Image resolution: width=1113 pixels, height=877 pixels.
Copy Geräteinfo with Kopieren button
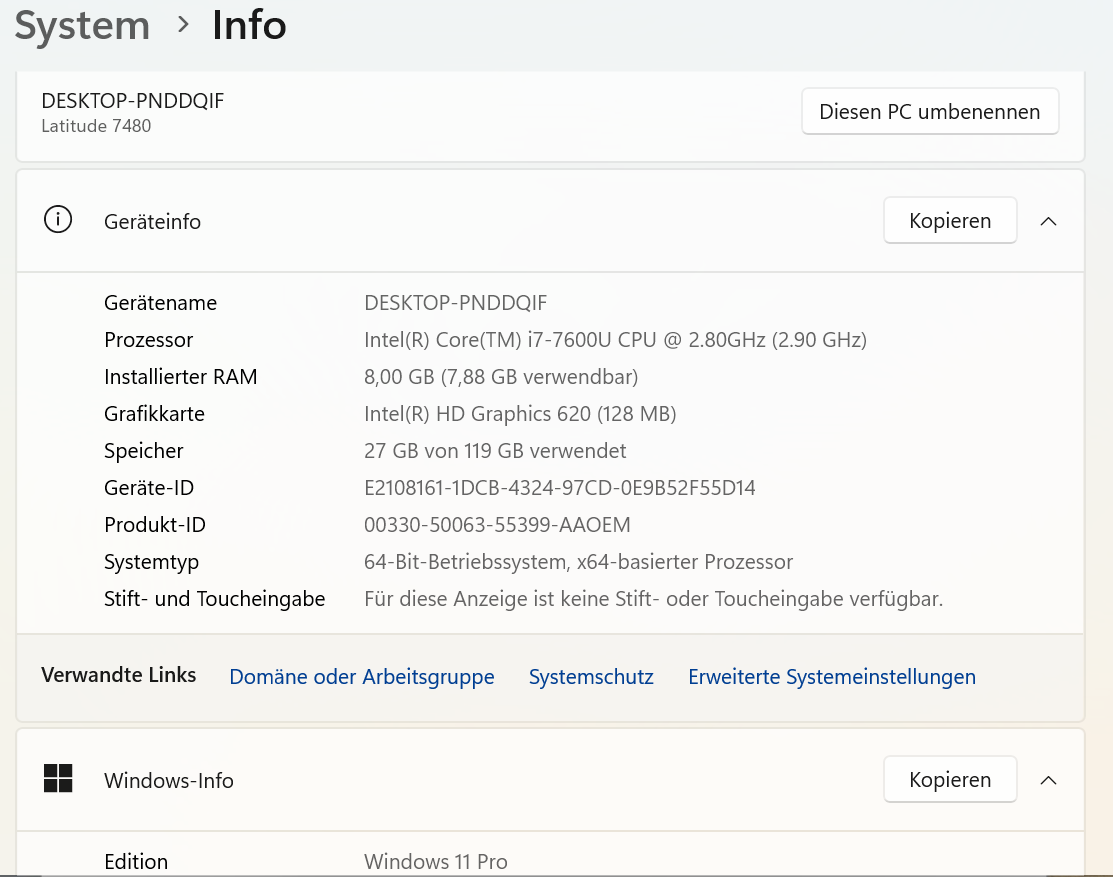pos(950,221)
